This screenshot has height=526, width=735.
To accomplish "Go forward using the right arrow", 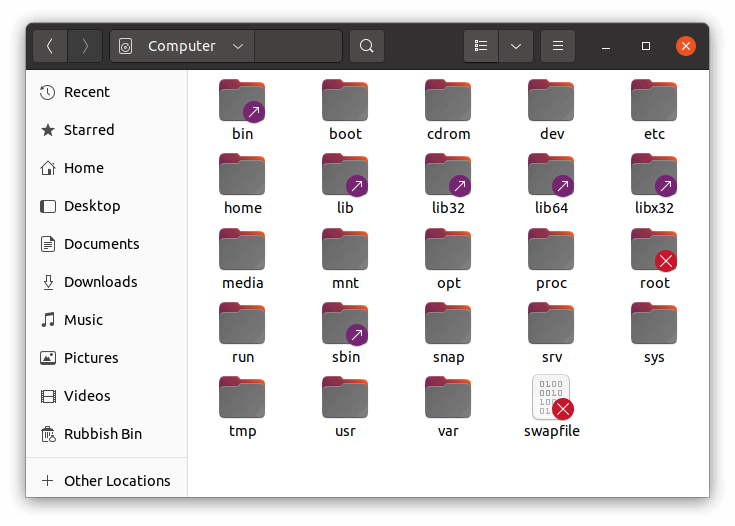I will pos(85,46).
